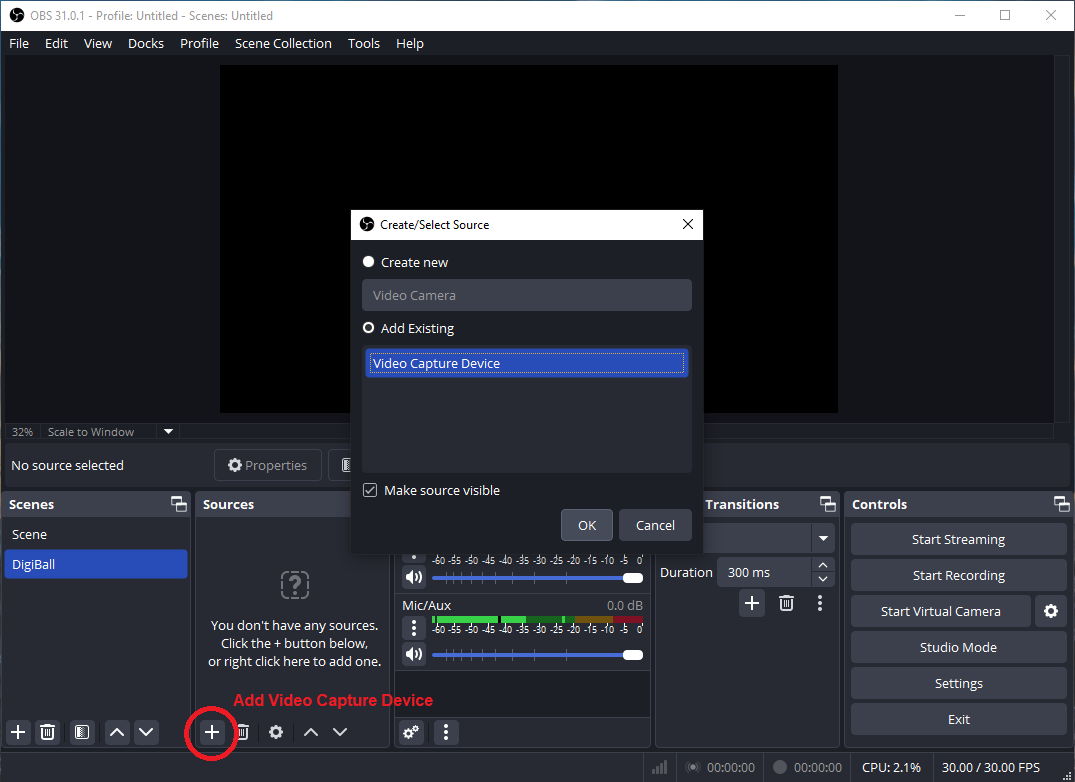Select the Create new radio button
Screen dimensions: 1075x782
pyautogui.click(x=369, y=262)
